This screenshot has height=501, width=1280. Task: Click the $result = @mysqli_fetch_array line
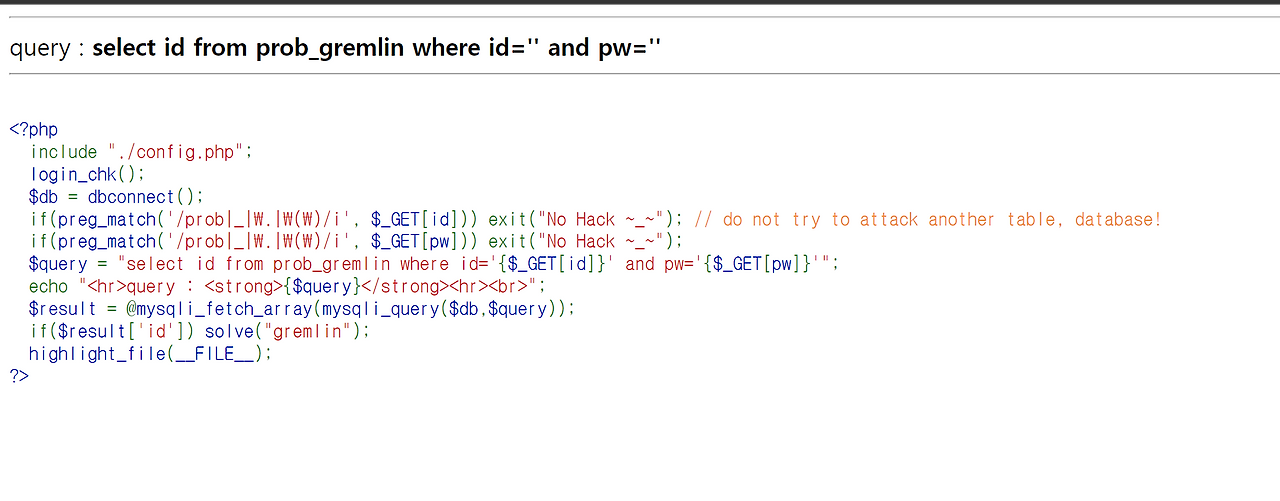pos(302,309)
